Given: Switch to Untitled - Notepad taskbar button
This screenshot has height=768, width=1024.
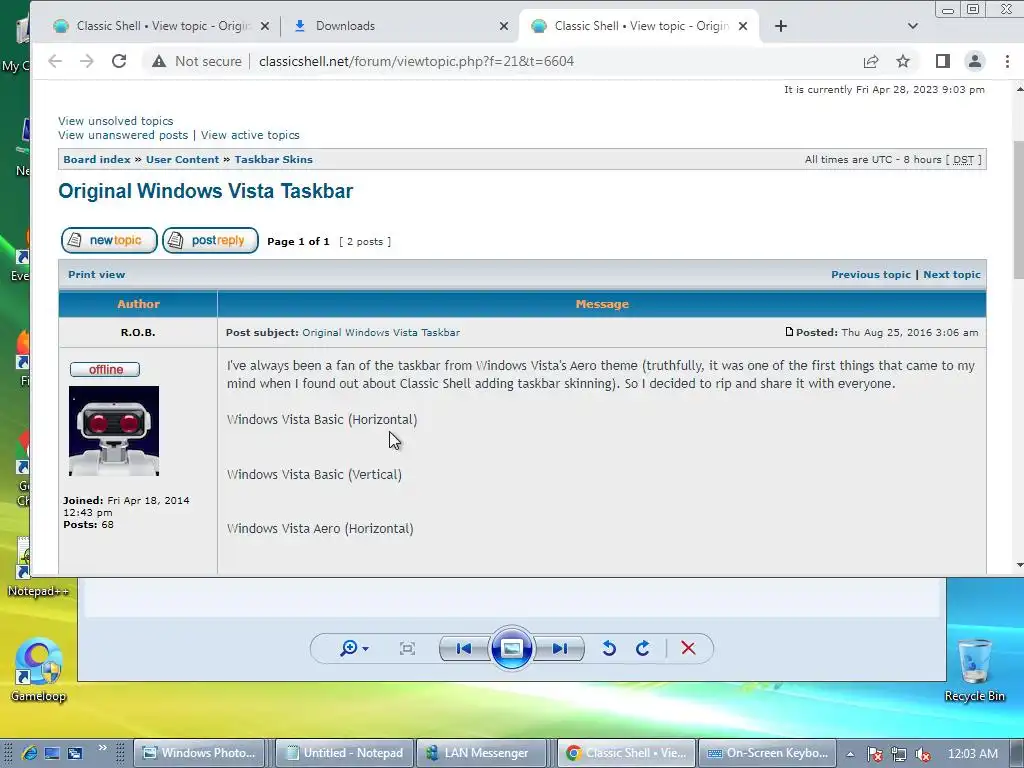Looking at the screenshot, I should [345, 753].
